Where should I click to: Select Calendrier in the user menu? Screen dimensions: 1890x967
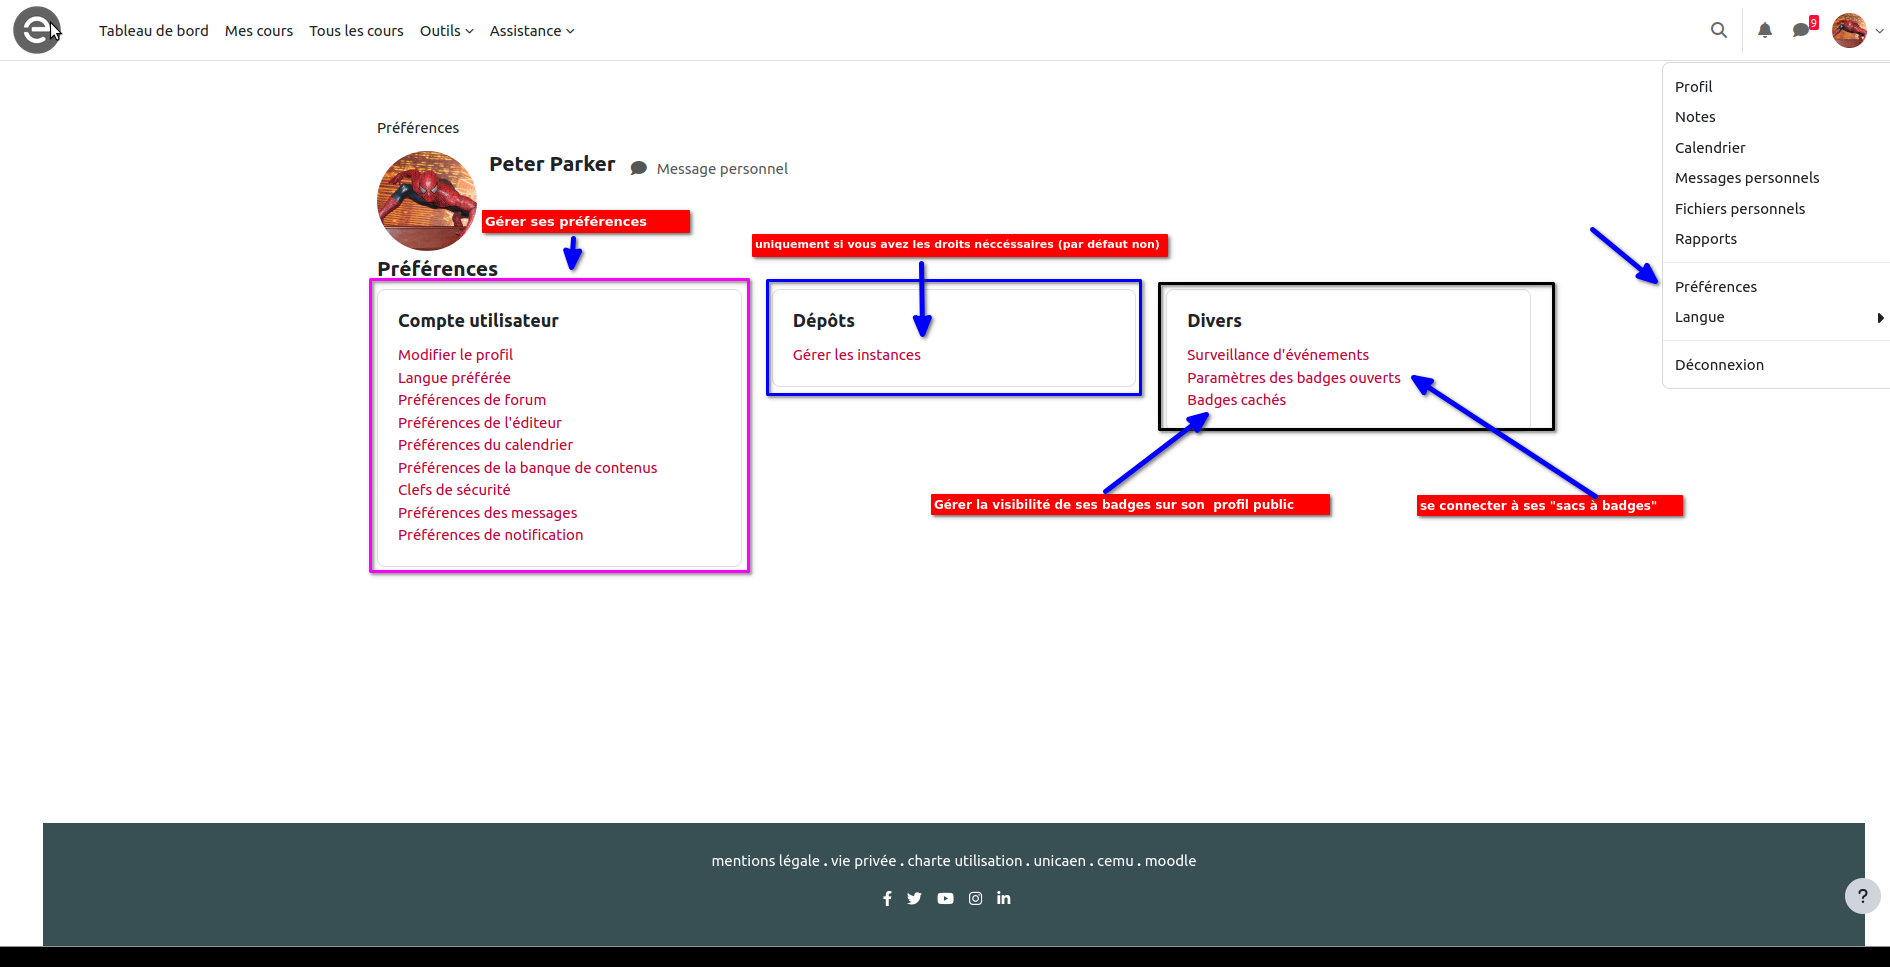(1709, 148)
